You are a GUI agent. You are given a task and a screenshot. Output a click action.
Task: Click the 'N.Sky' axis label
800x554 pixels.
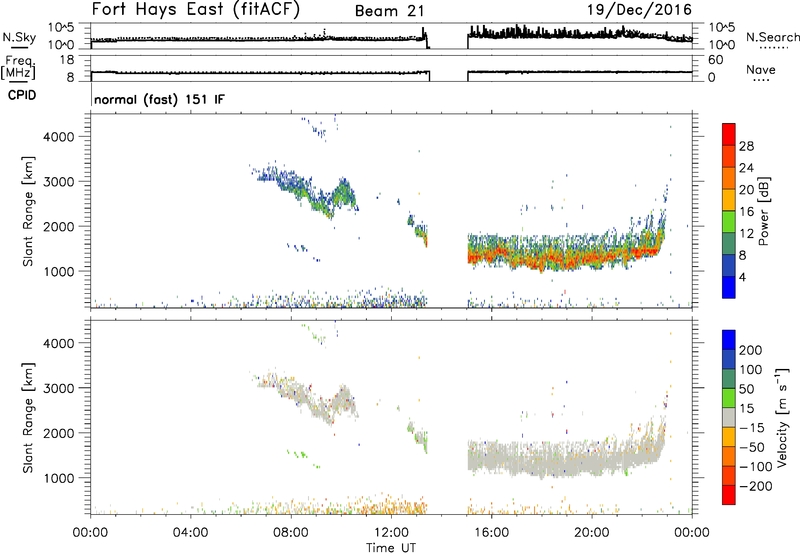(19, 37)
